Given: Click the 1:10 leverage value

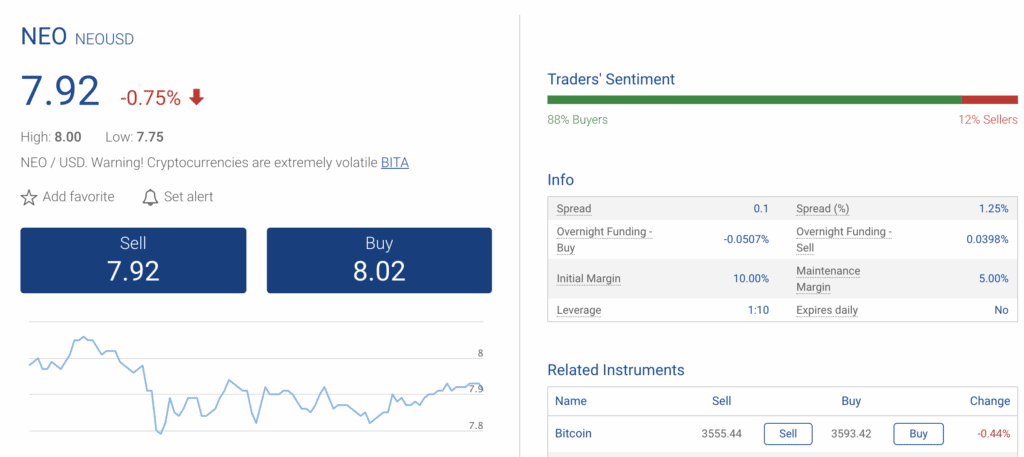Looking at the screenshot, I should click(758, 310).
